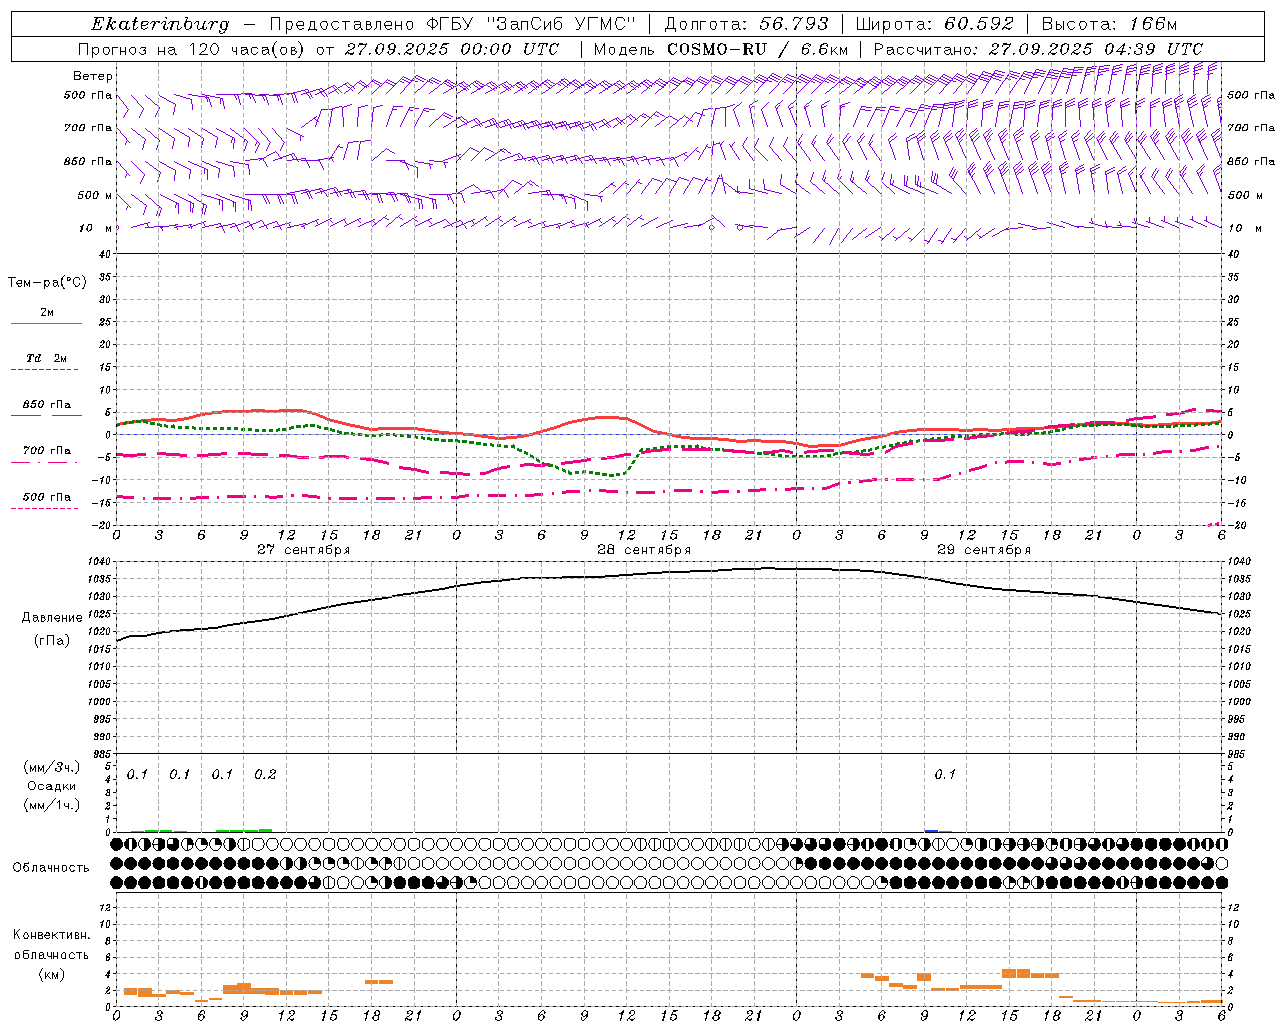Click the "(мм/3ч.)" precipitation unit label
1280x1024 pixels.
click(x=52, y=767)
